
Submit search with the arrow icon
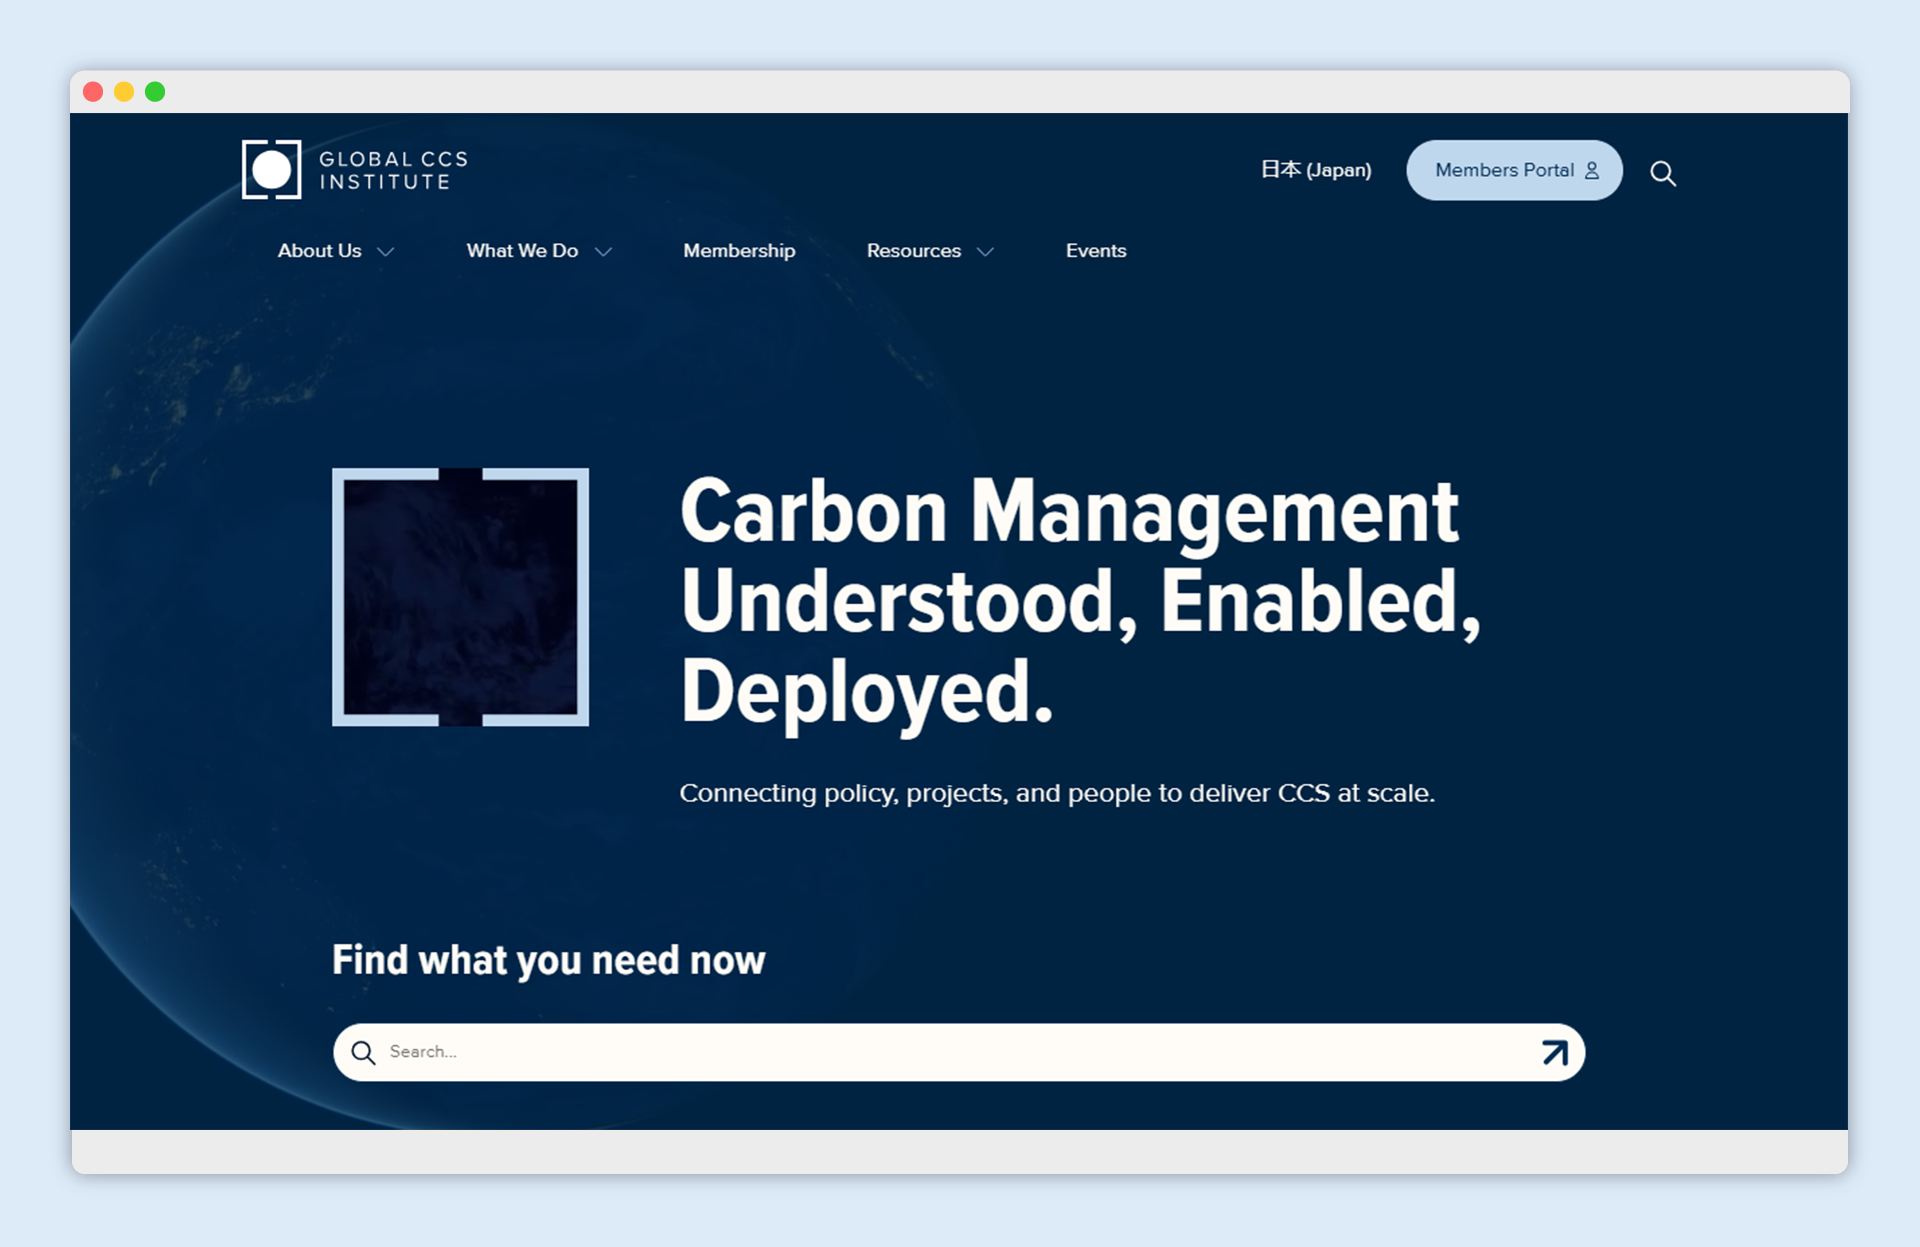(x=1554, y=1052)
